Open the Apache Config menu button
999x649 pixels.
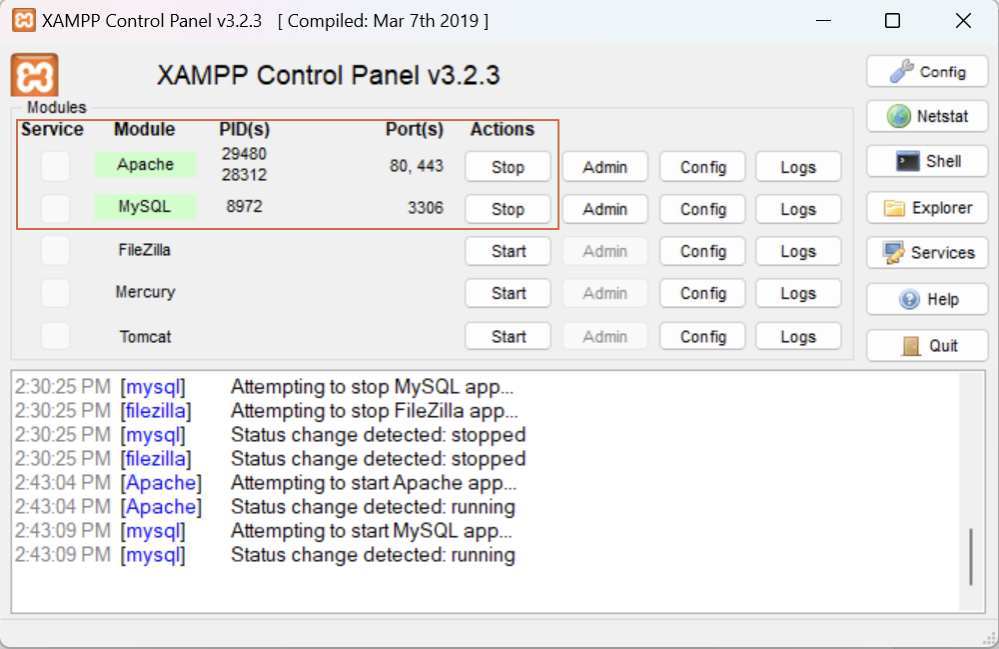[702, 167]
